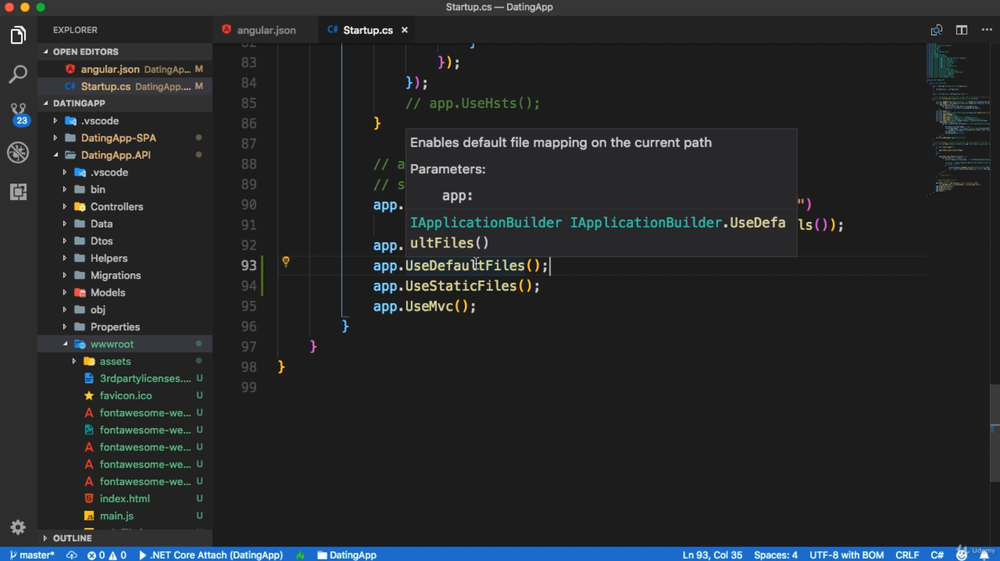1000x561 pixels.
Task: Select the Spaces: 4 indentation setting
Action: pyautogui.click(x=776, y=555)
